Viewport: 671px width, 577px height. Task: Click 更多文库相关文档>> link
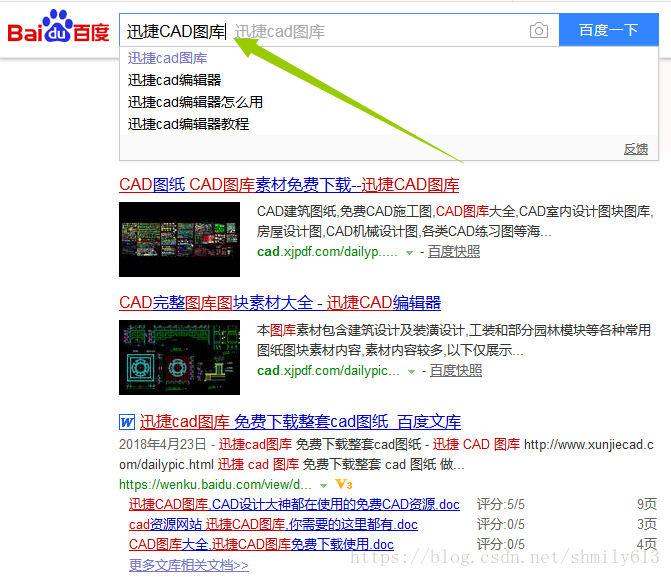tap(189, 565)
